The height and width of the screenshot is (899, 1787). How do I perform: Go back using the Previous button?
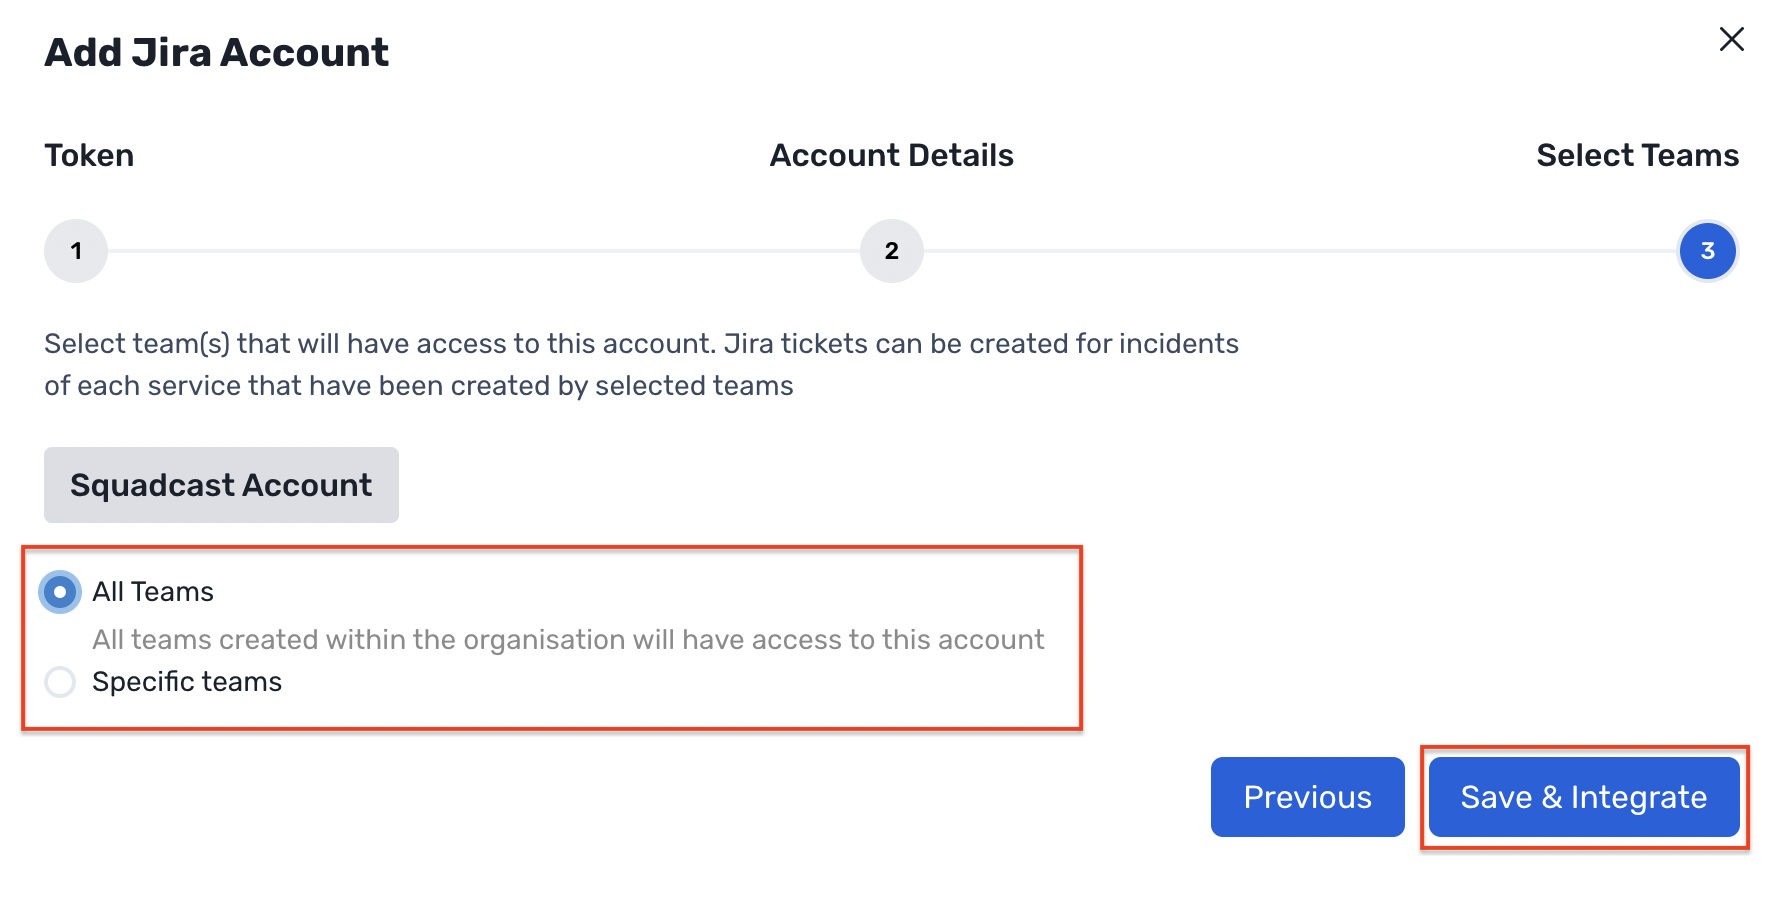coord(1307,797)
